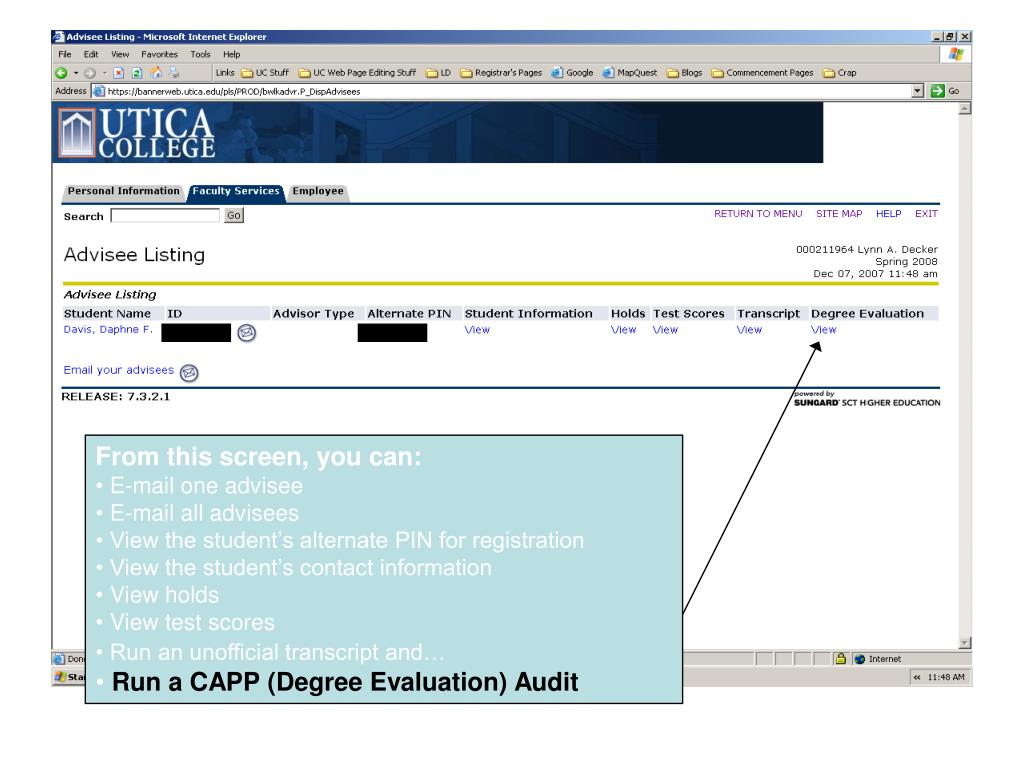Open the SITE MAP link

click(x=839, y=214)
